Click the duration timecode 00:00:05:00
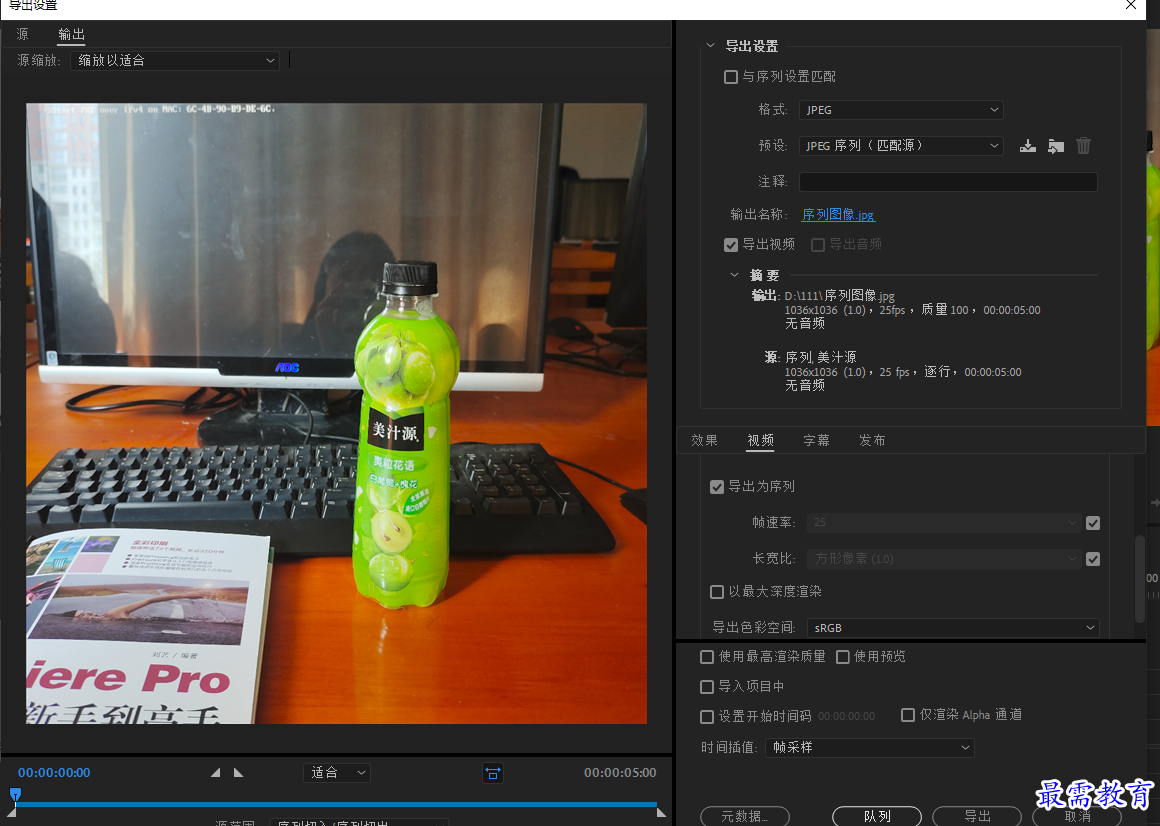This screenshot has height=826, width=1160. click(x=620, y=773)
